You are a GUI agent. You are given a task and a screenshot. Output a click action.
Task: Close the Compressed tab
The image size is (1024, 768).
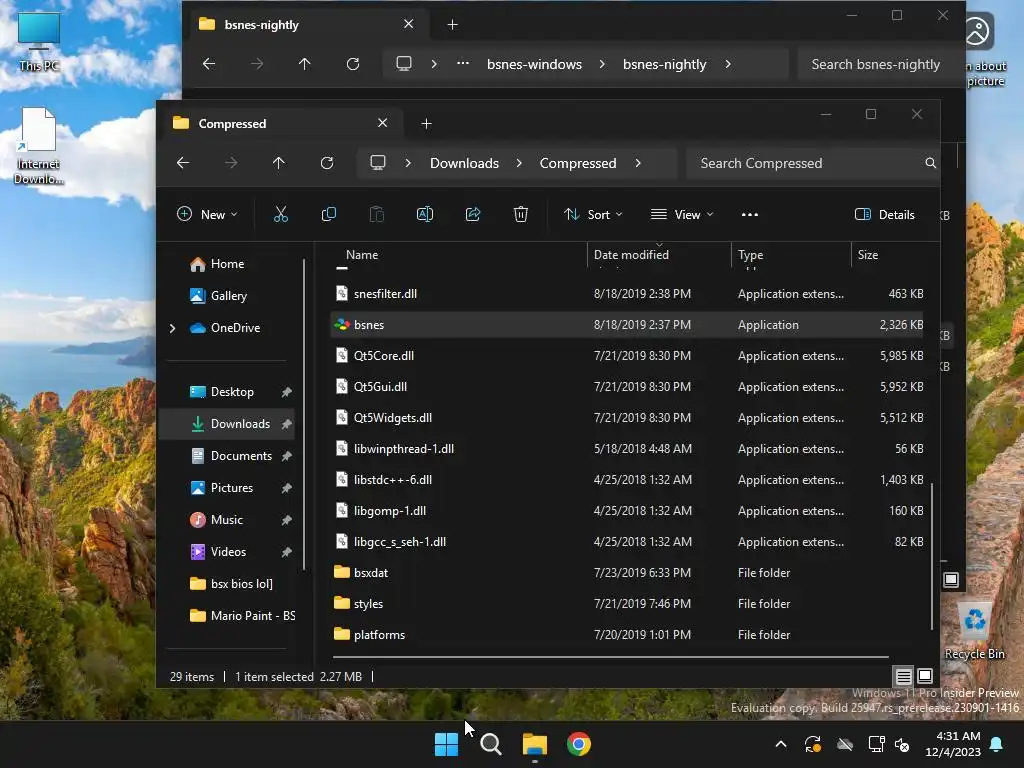383,123
